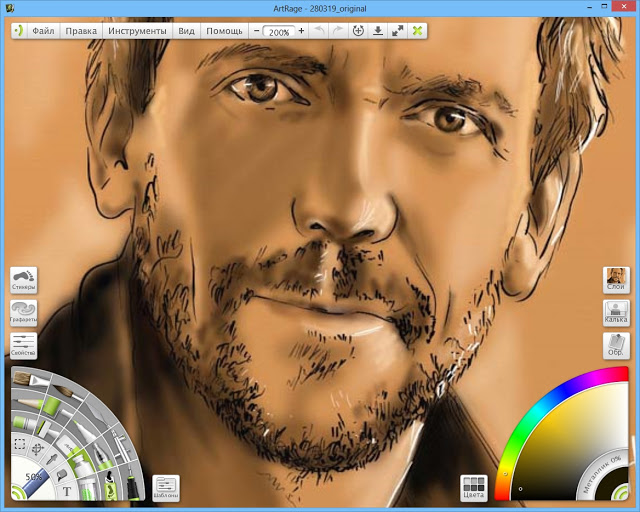This screenshot has width=640, height=512.
Task: Select the black technical pen tool
Action: (x=132, y=486)
